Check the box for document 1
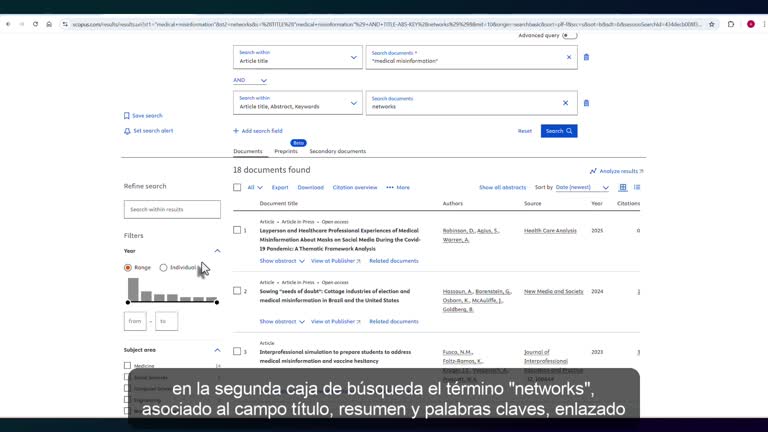The image size is (768, 432). (x=237, y=230)
